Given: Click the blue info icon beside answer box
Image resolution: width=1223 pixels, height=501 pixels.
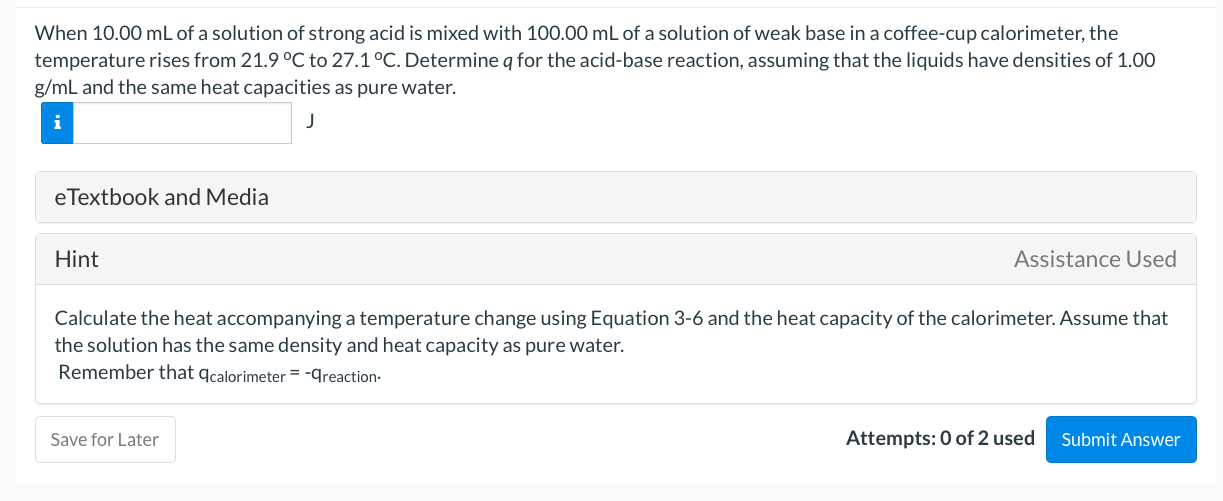Looking at the screenshot, I should point(57,123).
